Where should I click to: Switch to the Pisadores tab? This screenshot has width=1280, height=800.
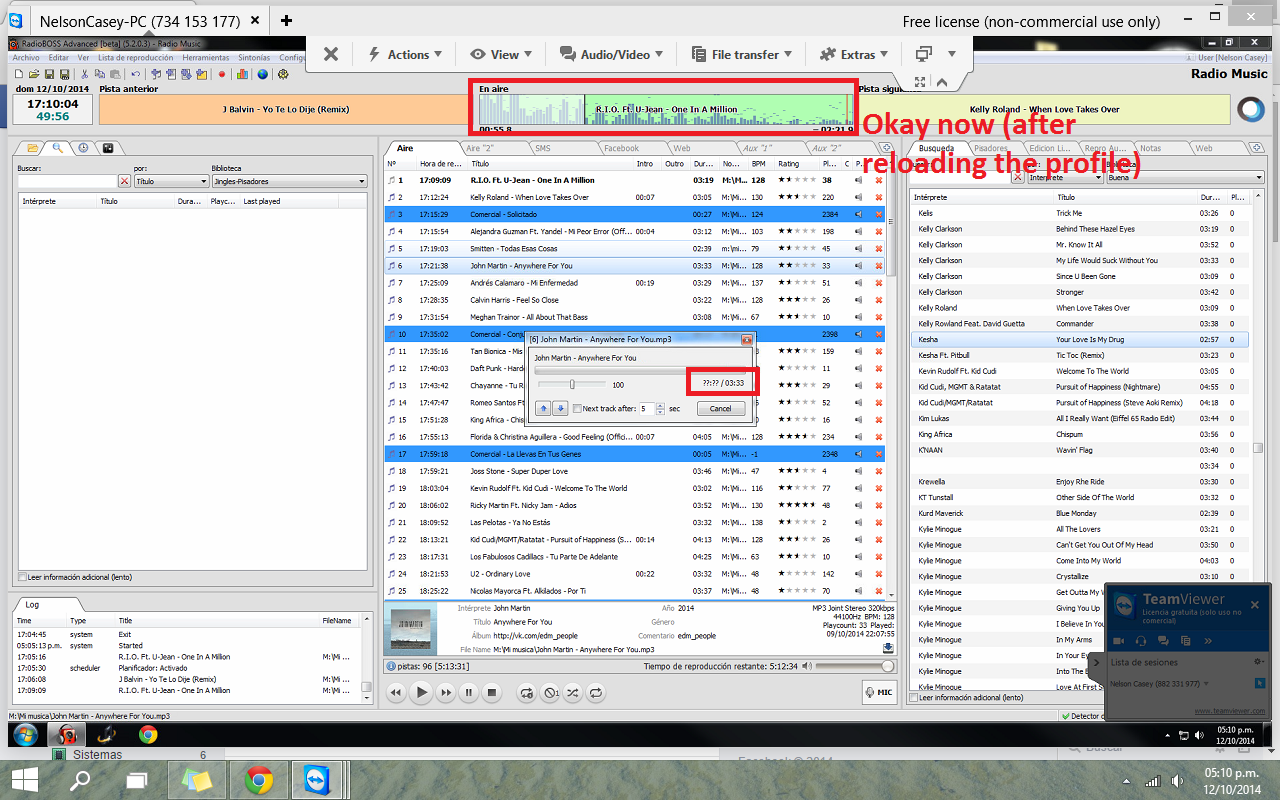990,148
